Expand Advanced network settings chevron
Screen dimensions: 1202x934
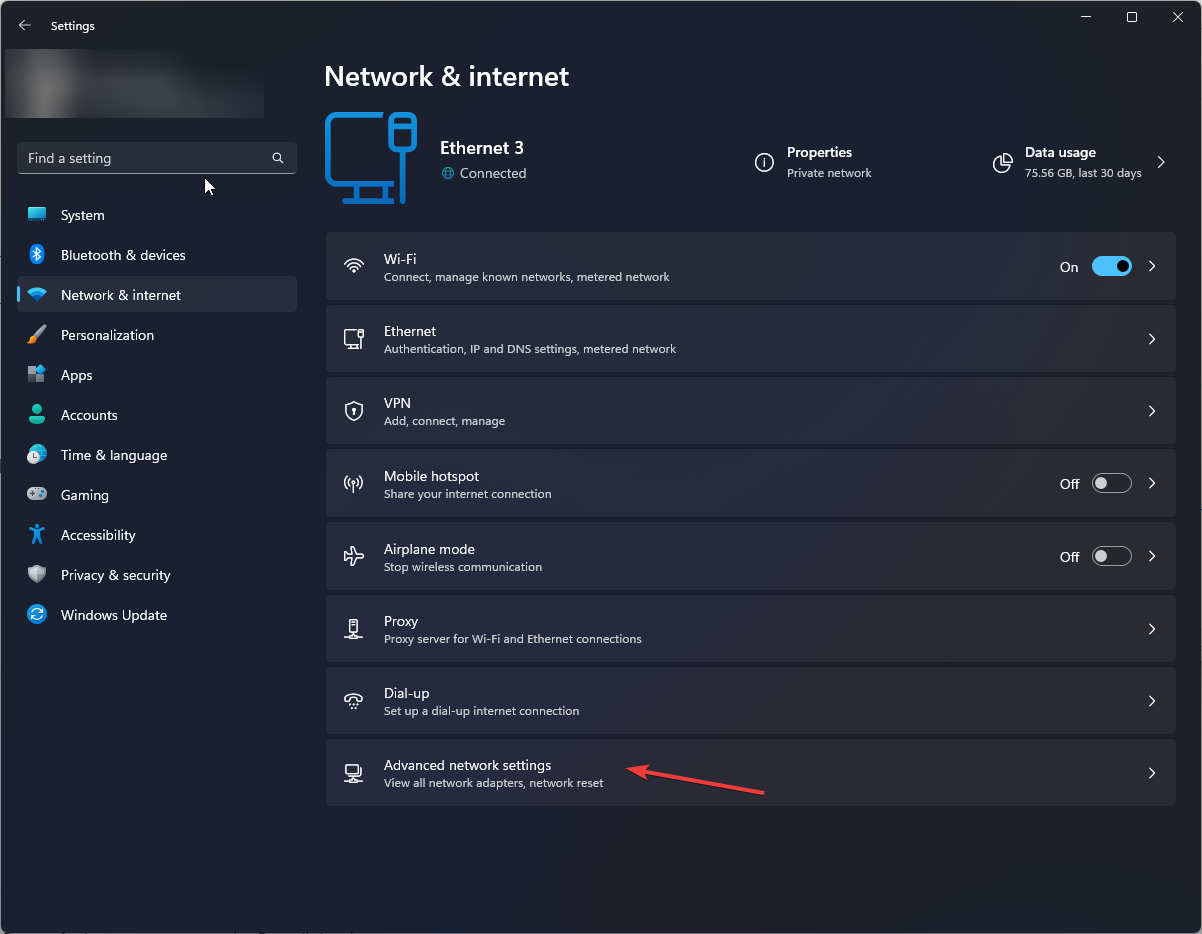1151,772
